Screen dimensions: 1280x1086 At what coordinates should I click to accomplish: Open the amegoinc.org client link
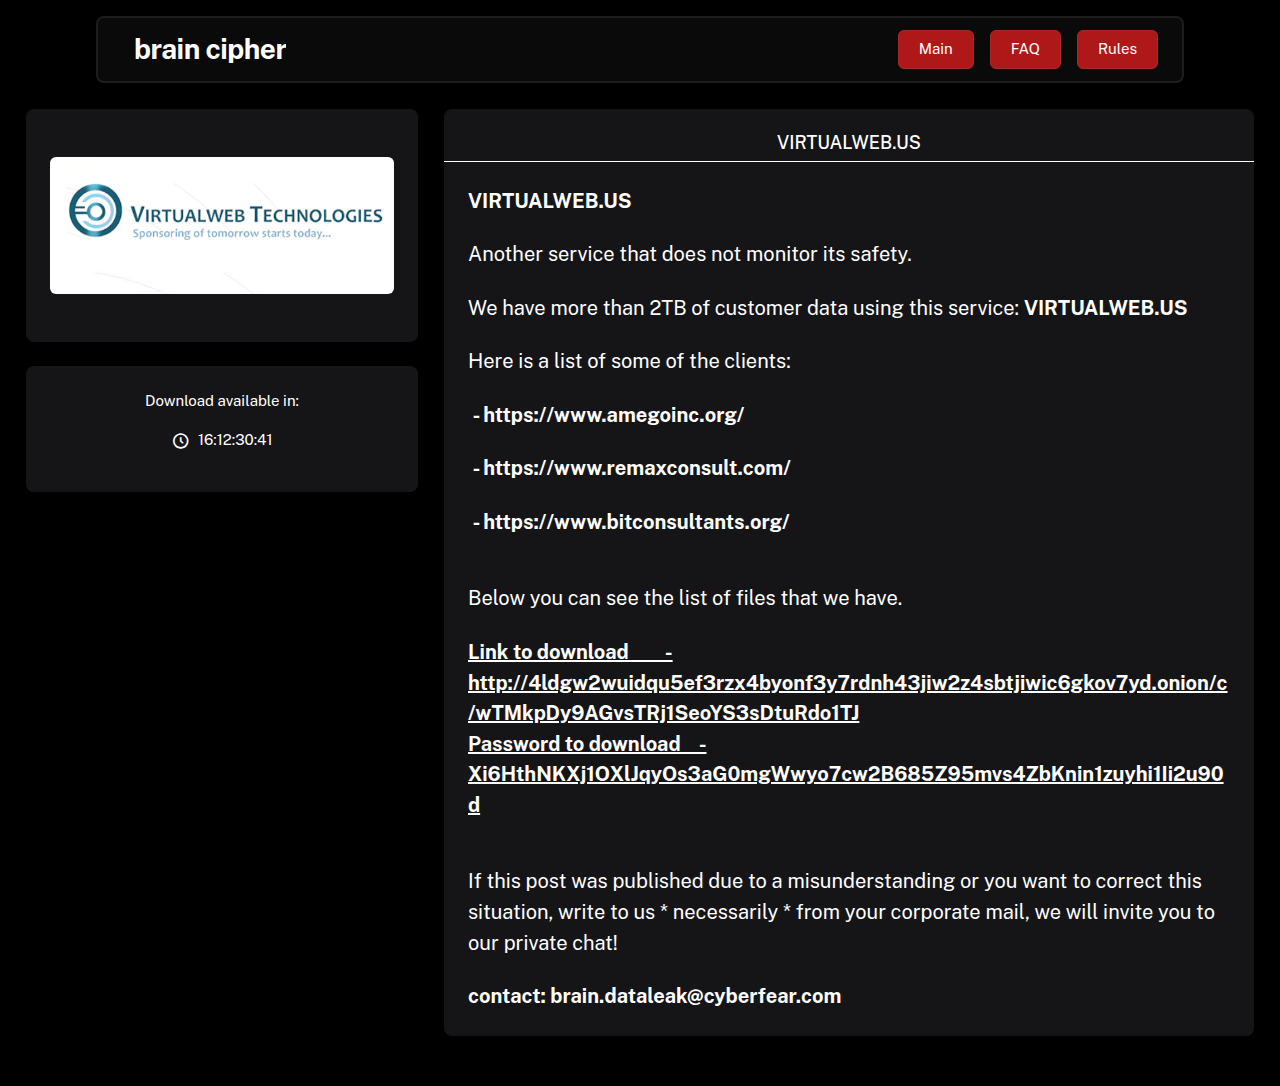point(613,414)
